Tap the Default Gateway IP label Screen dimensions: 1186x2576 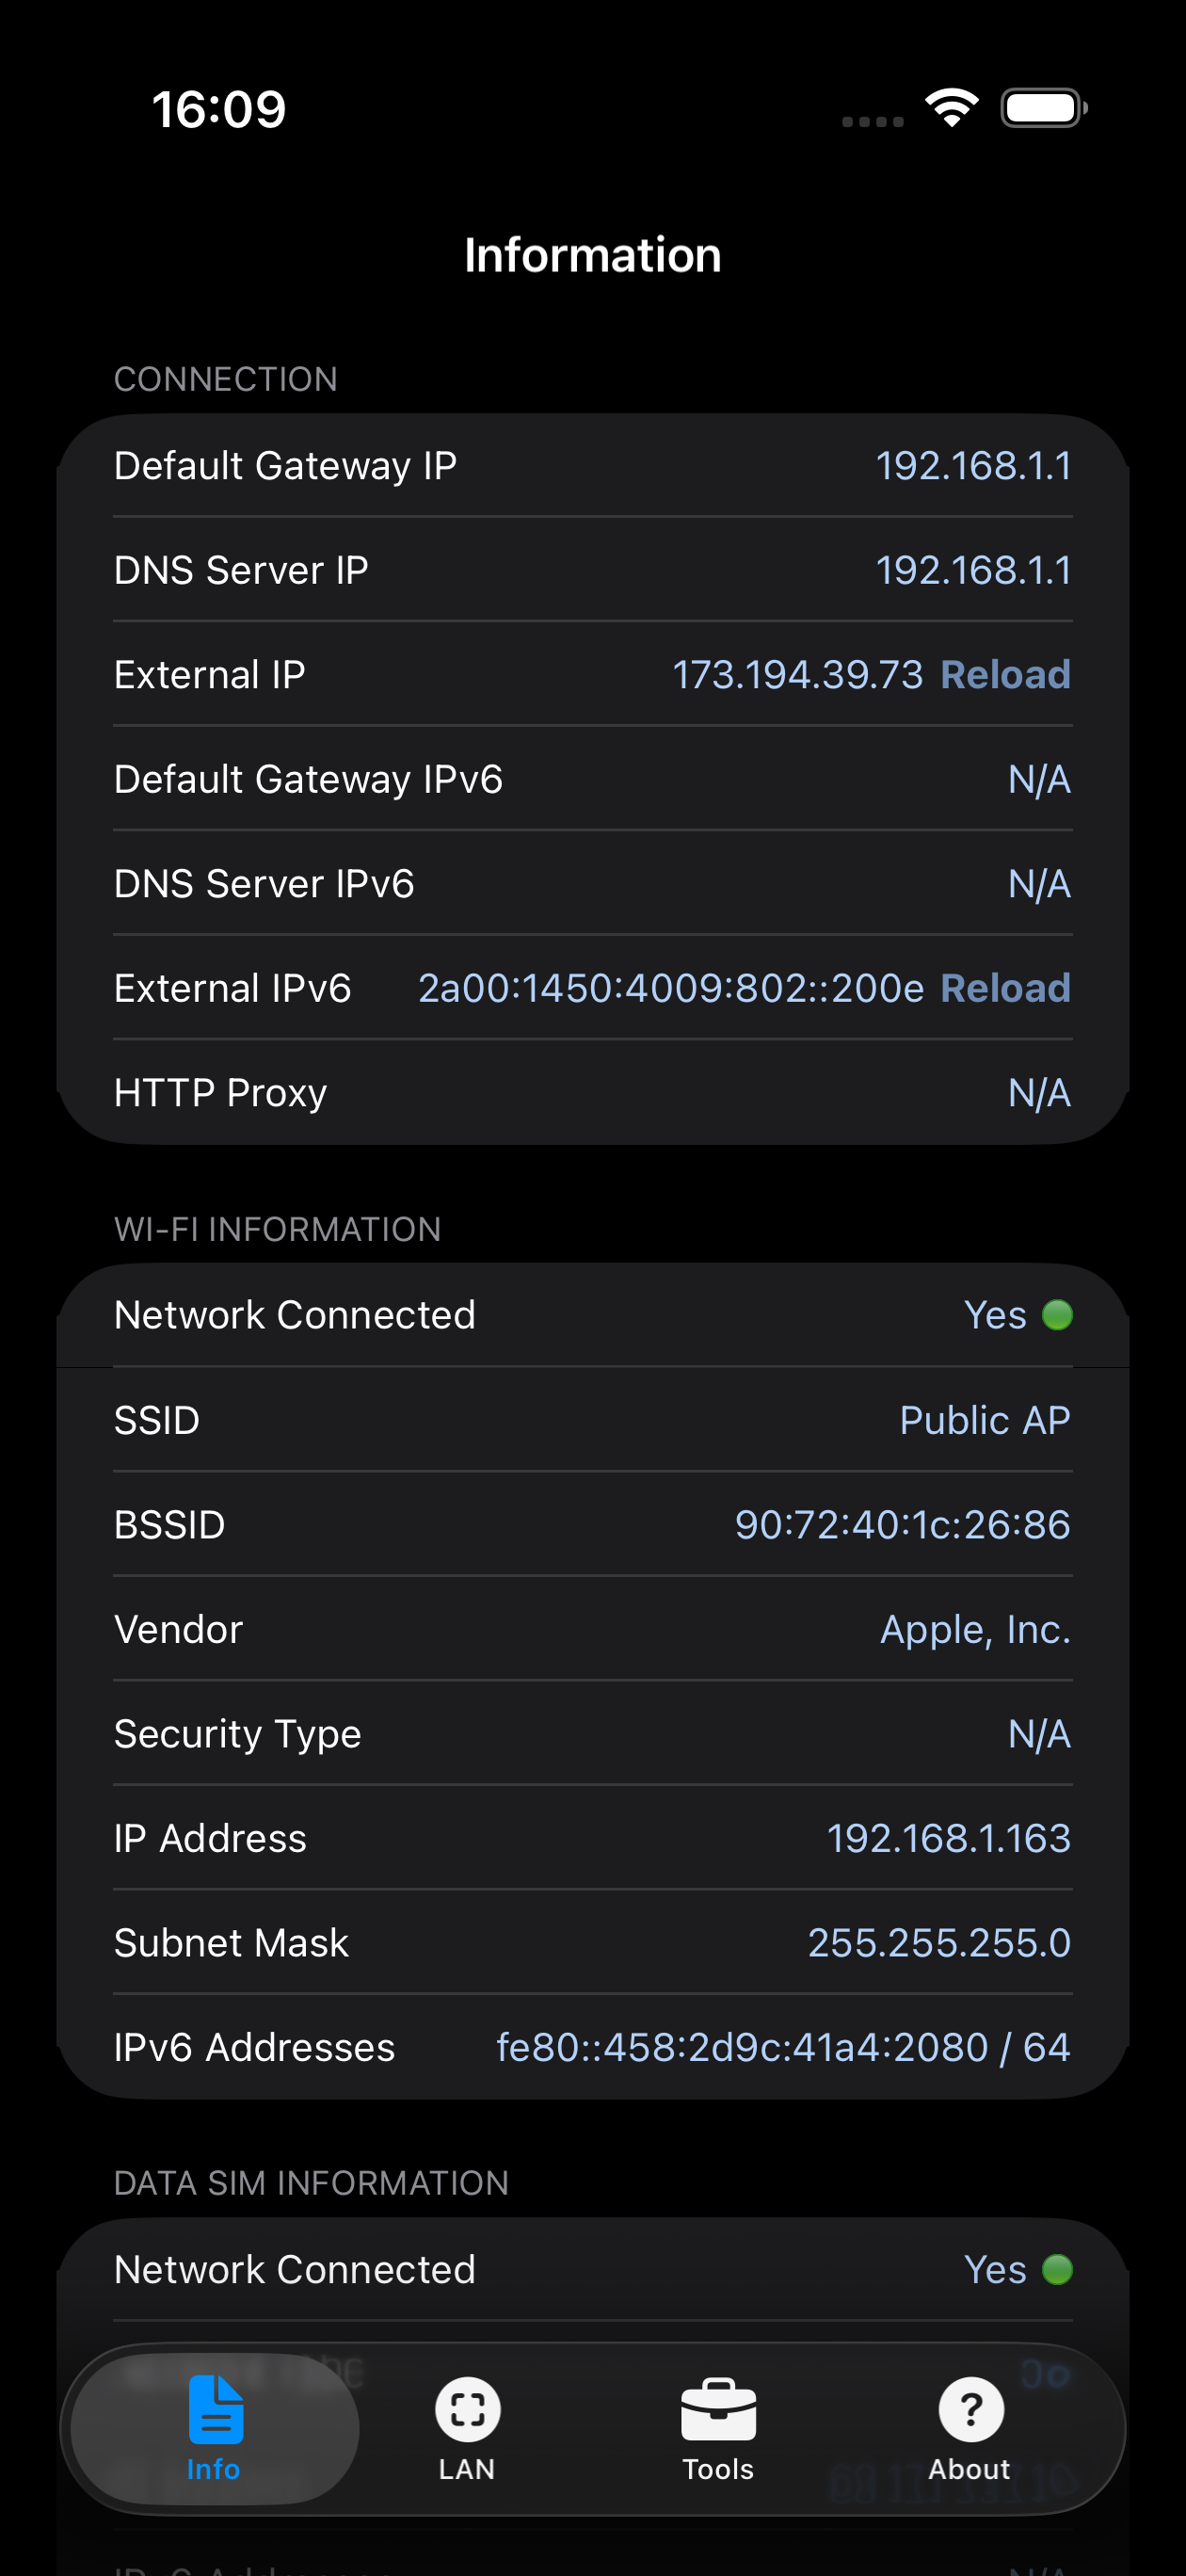pos(285,466)
